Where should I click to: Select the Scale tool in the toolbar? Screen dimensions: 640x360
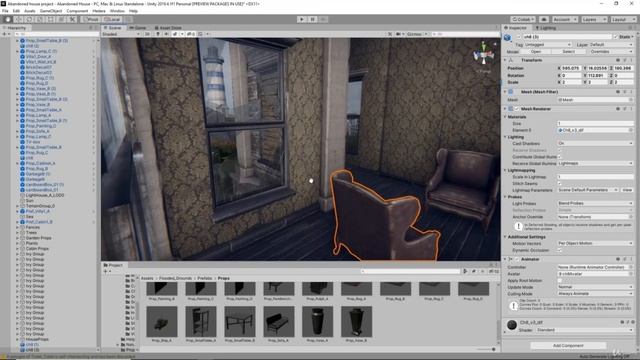pos(40,19)
